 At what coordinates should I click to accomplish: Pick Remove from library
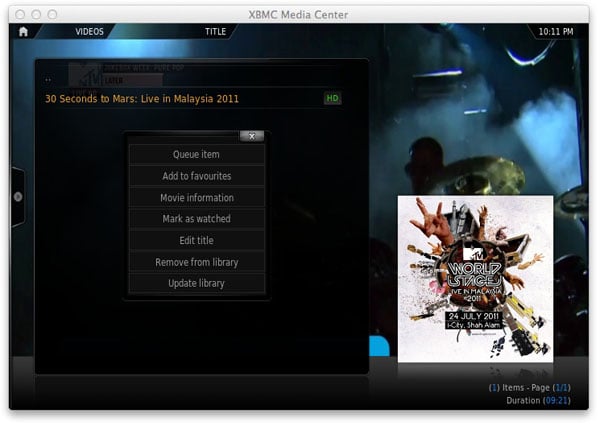(x=196, y=262)
